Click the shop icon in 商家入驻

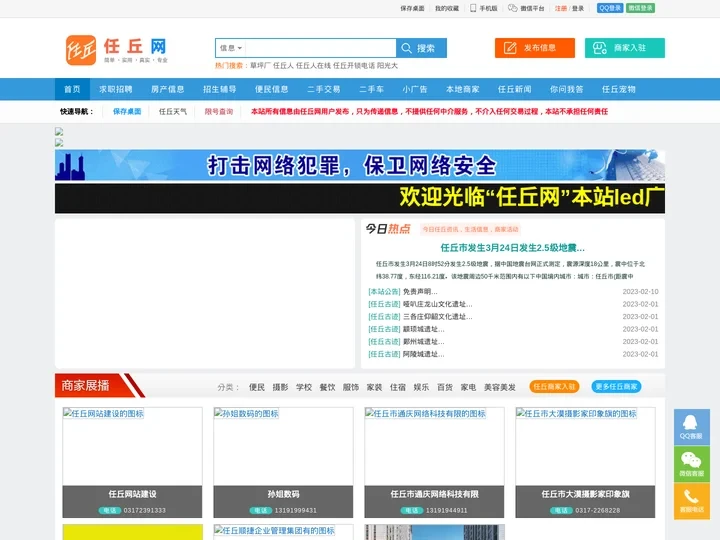click(x=600, y=48)
